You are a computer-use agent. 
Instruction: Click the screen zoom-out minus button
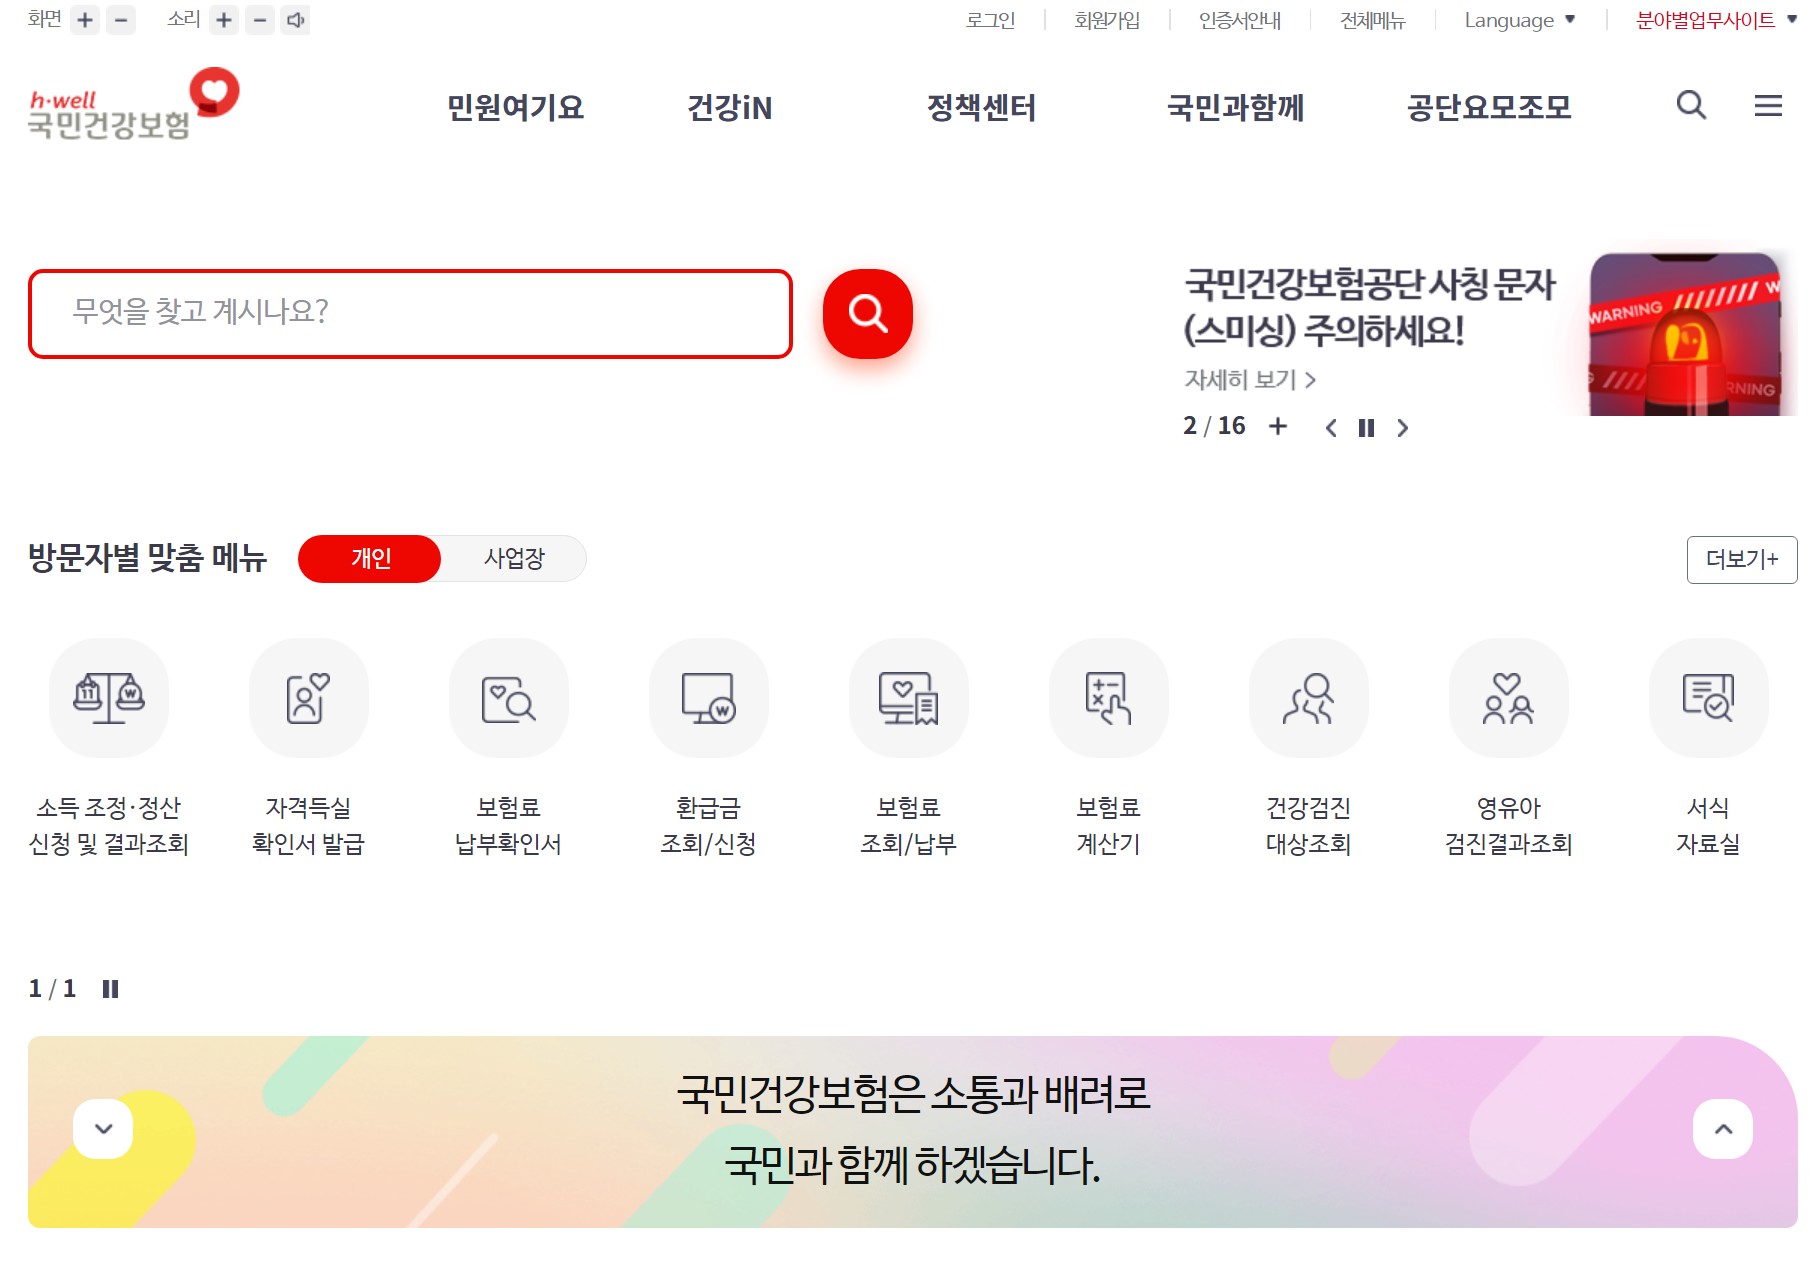click(121, 20)
